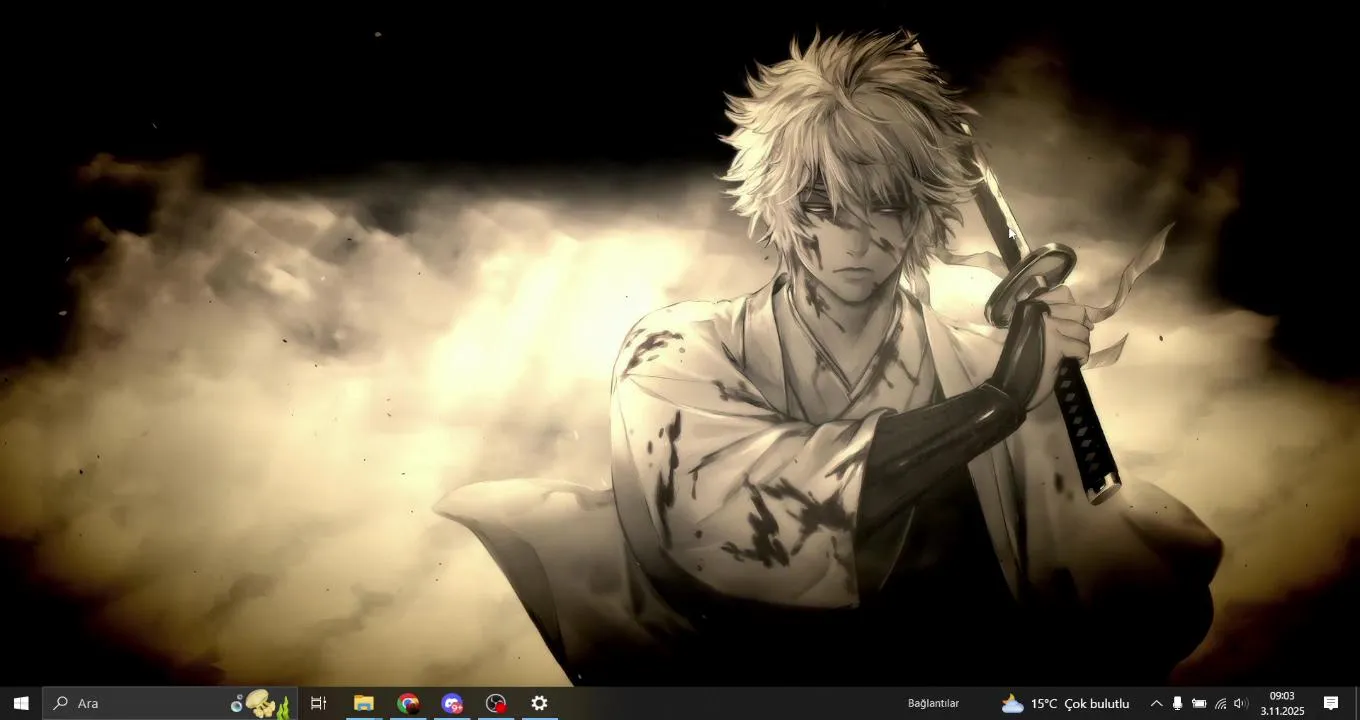Image resolution: width=1360 pixels, height=720 pixels.
Task: Click the Bağlantılar toolbar label
Action: pyautogui.click(x=933, y=703)
